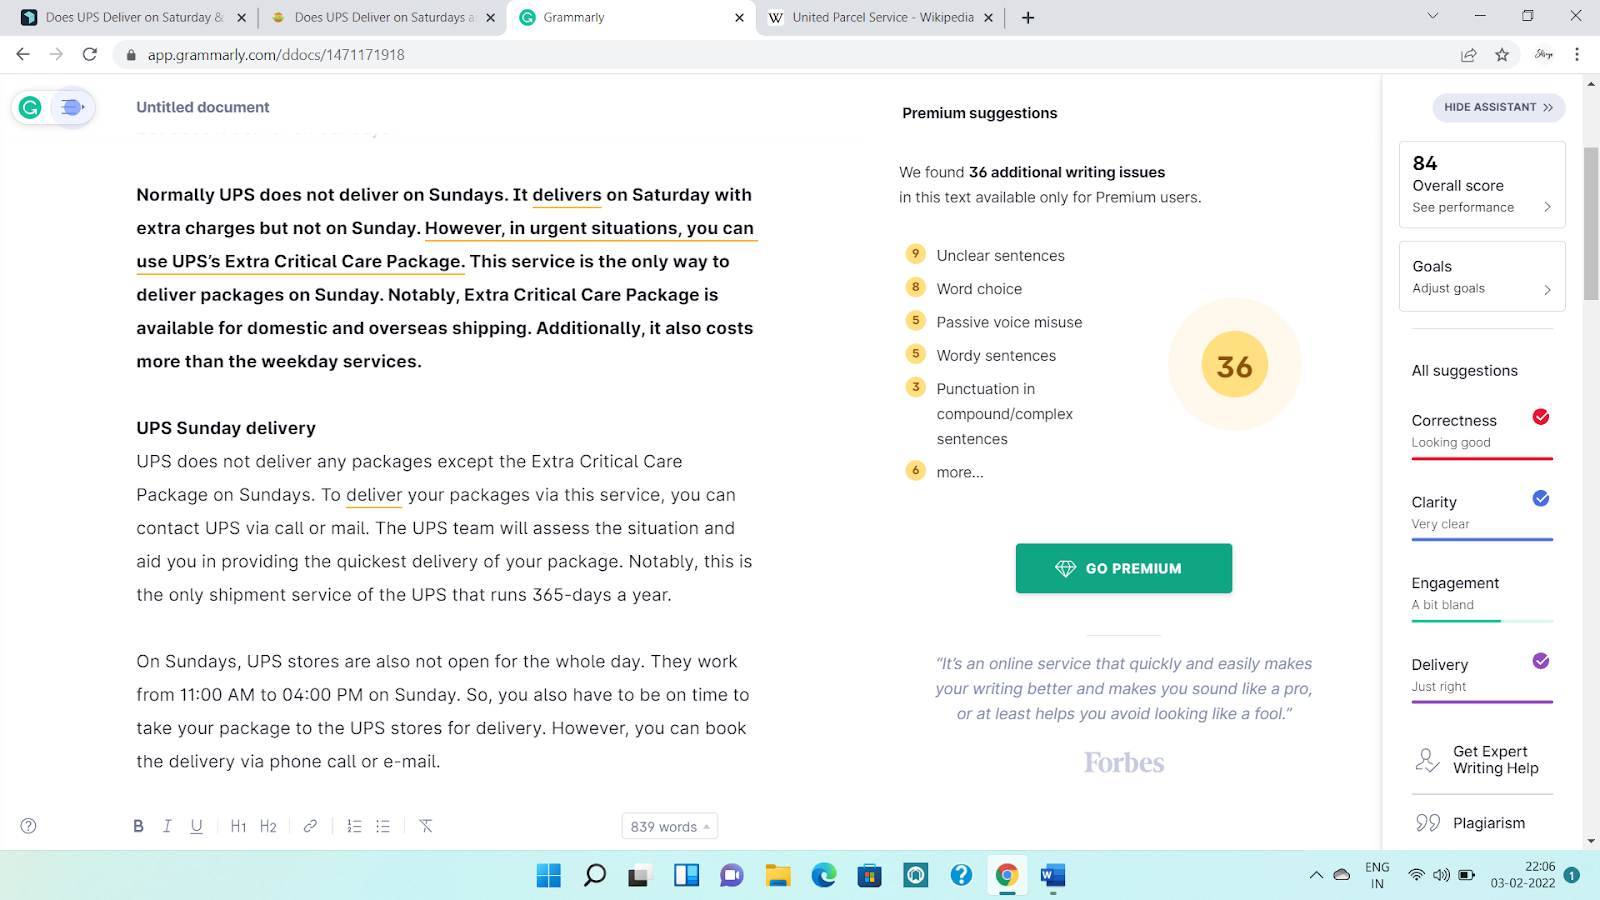The image size is (1600, 900).
Task: Click the Untitled document title field
Action: [x=203, y=107]
